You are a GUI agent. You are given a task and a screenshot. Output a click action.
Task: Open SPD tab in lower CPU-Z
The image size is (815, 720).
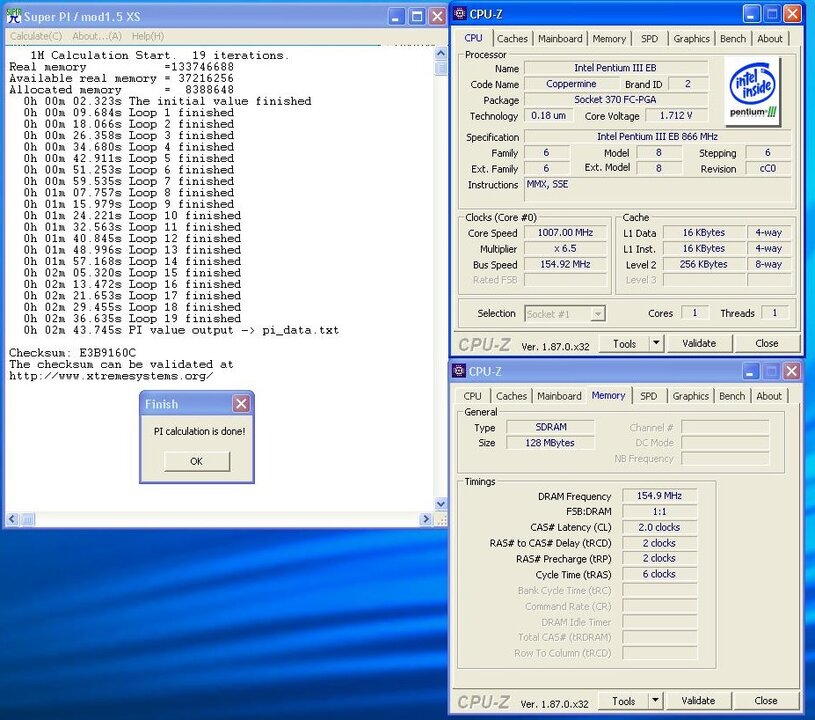pyautogui.click(x=648, y=396)
